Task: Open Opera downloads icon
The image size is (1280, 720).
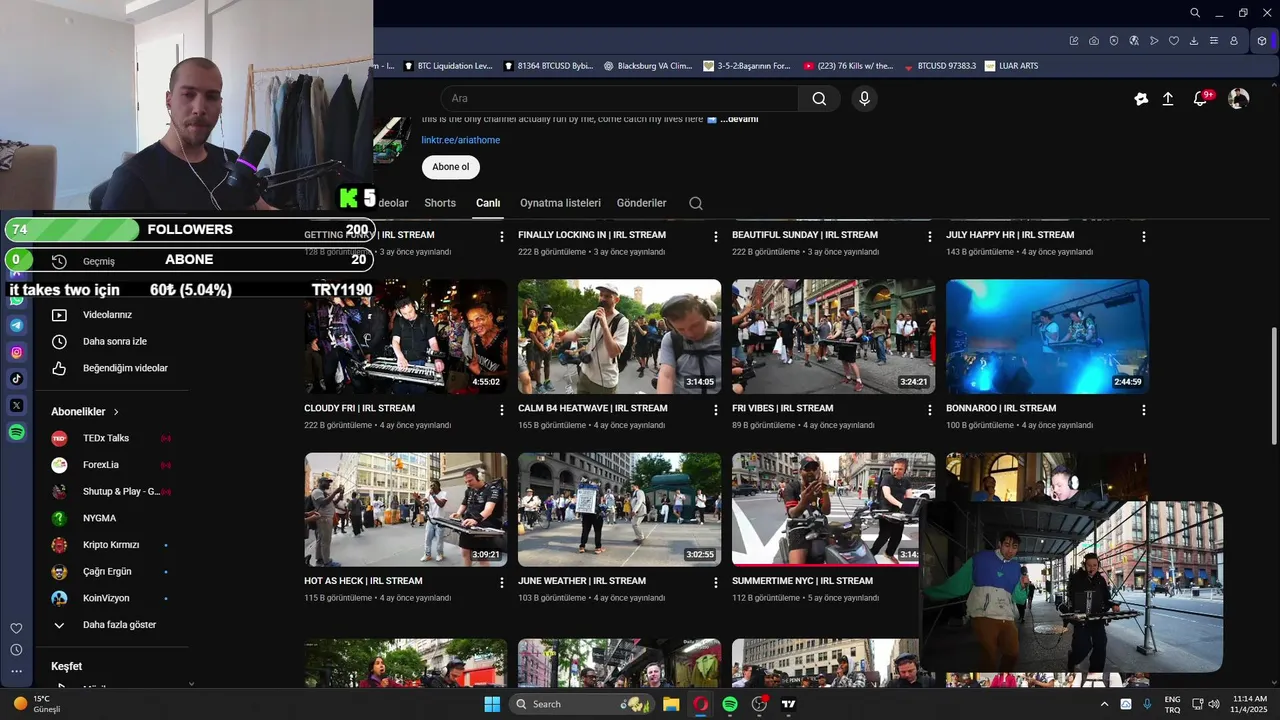Action: pos(1194,41)
